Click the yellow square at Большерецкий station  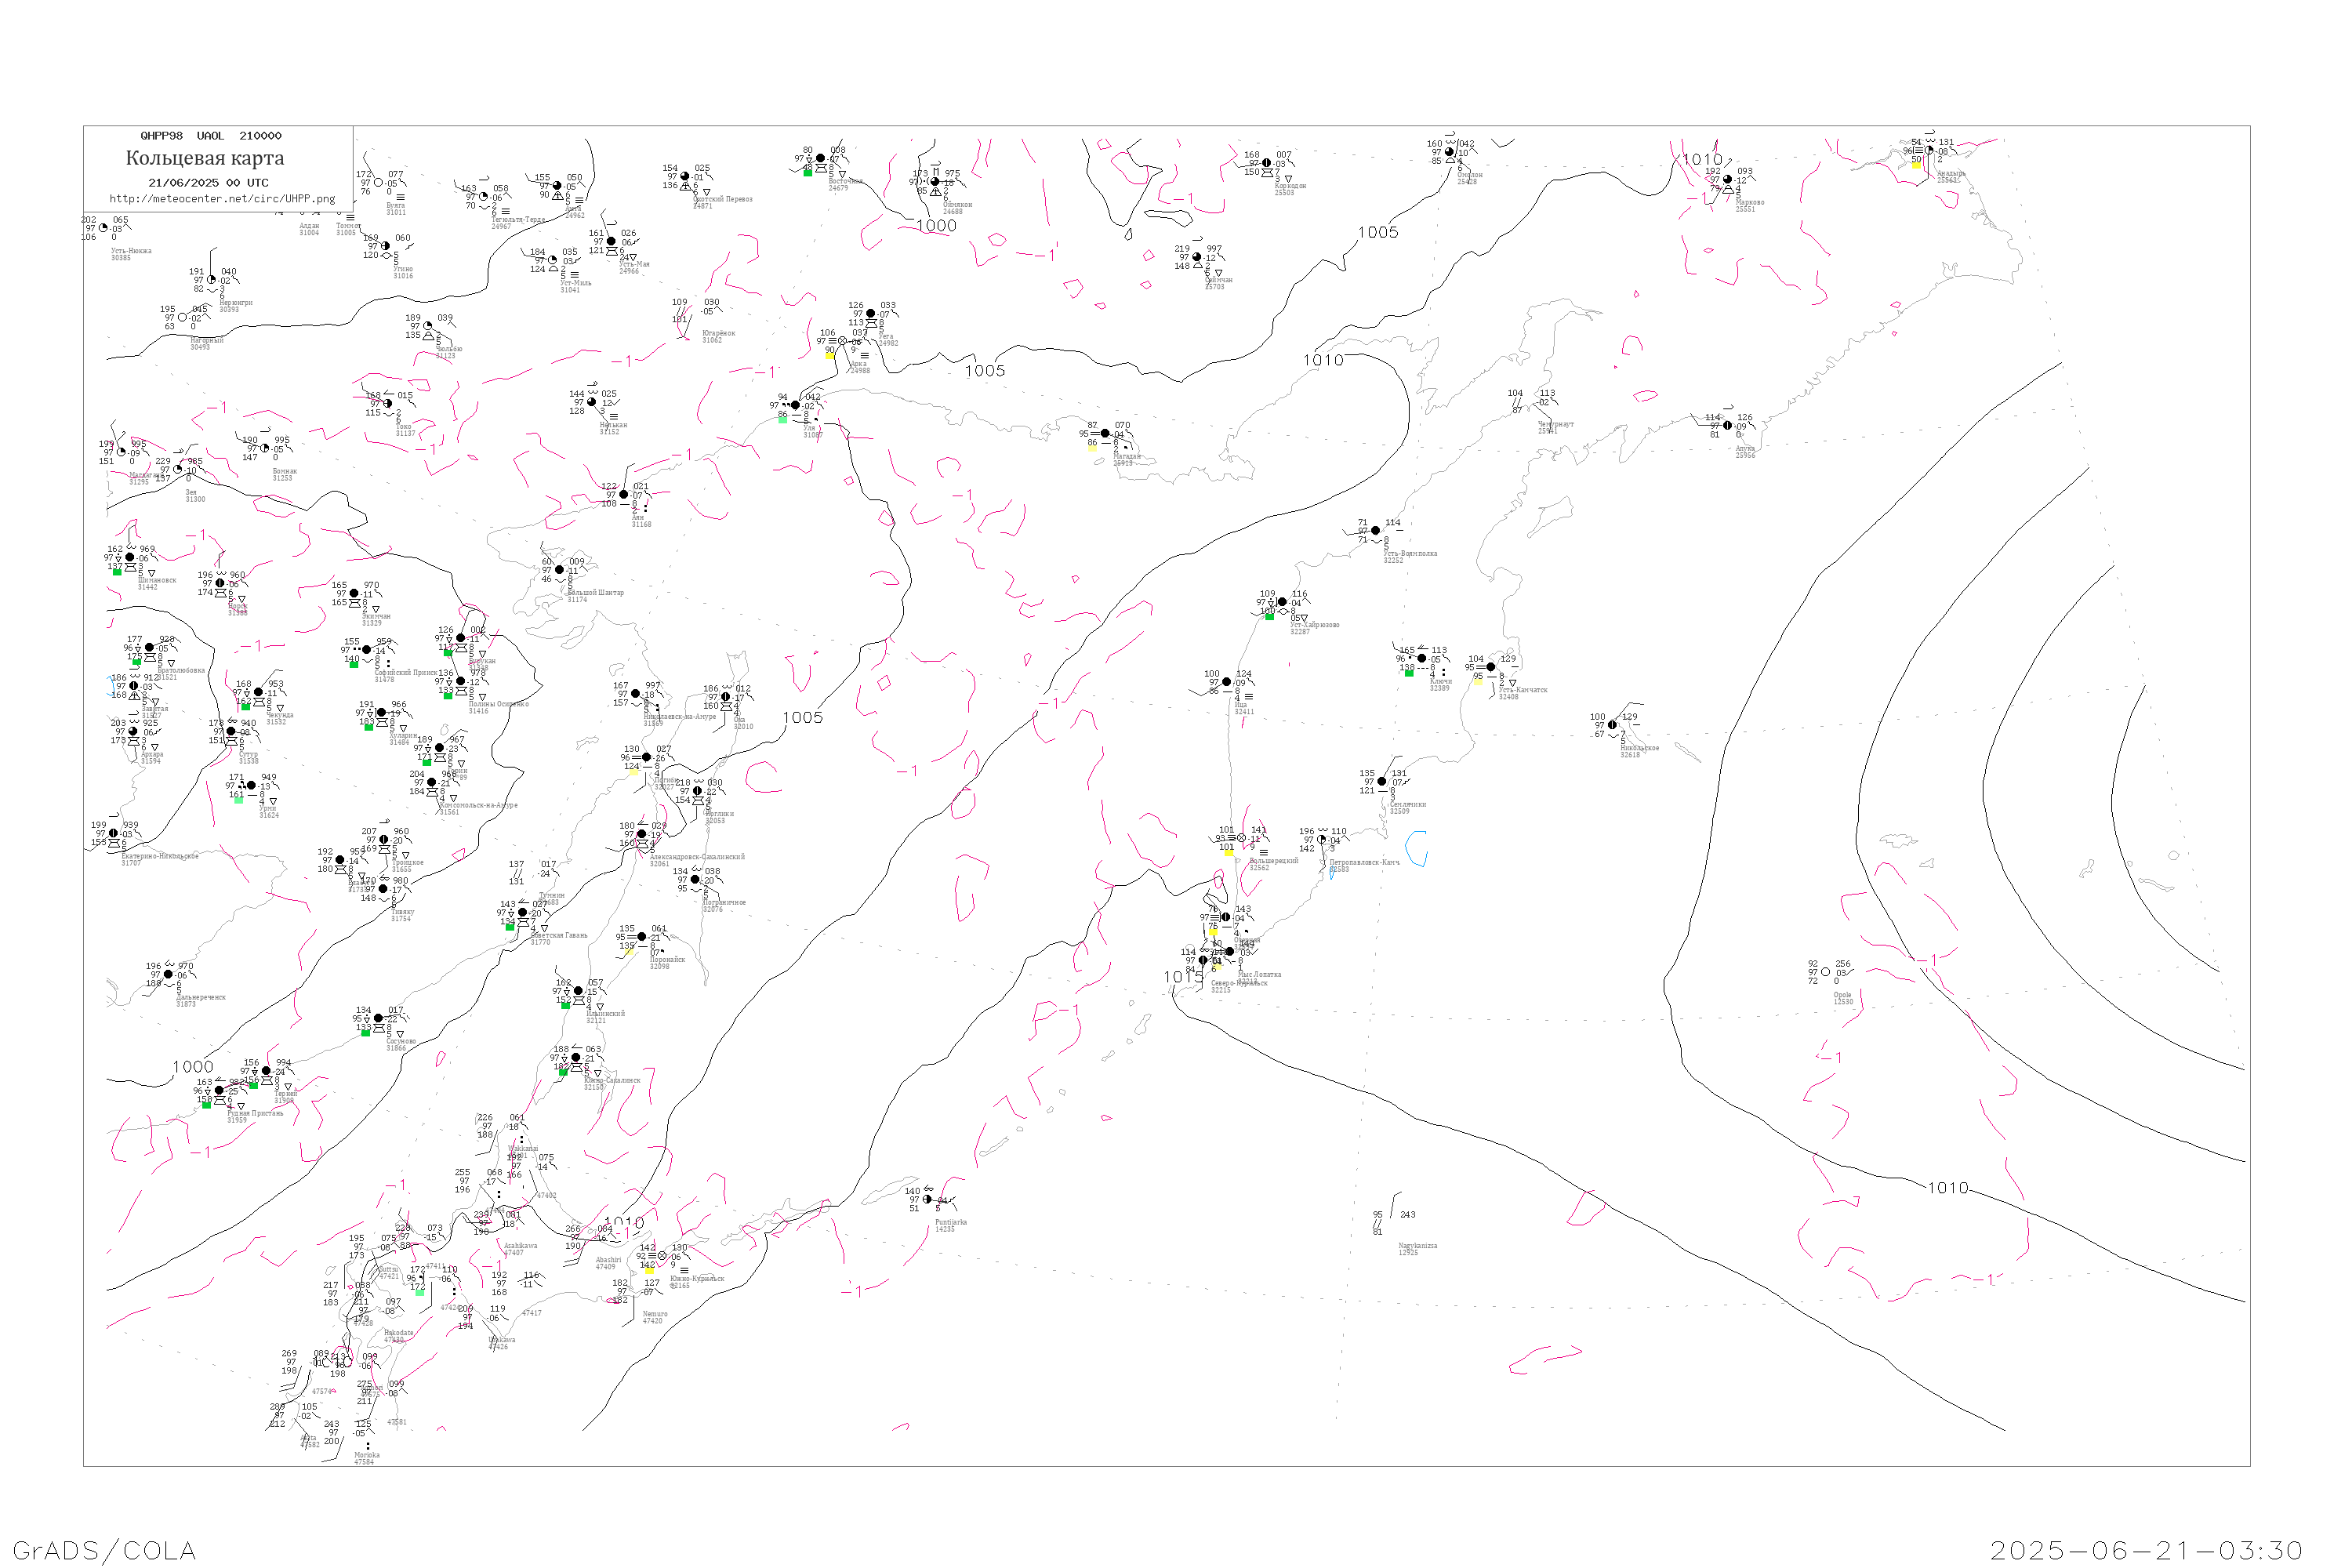tap(1229, 852)
